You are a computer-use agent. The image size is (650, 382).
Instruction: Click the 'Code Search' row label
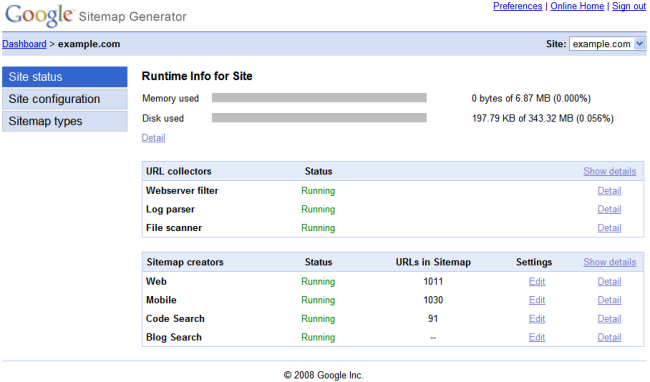coord(175,319)
